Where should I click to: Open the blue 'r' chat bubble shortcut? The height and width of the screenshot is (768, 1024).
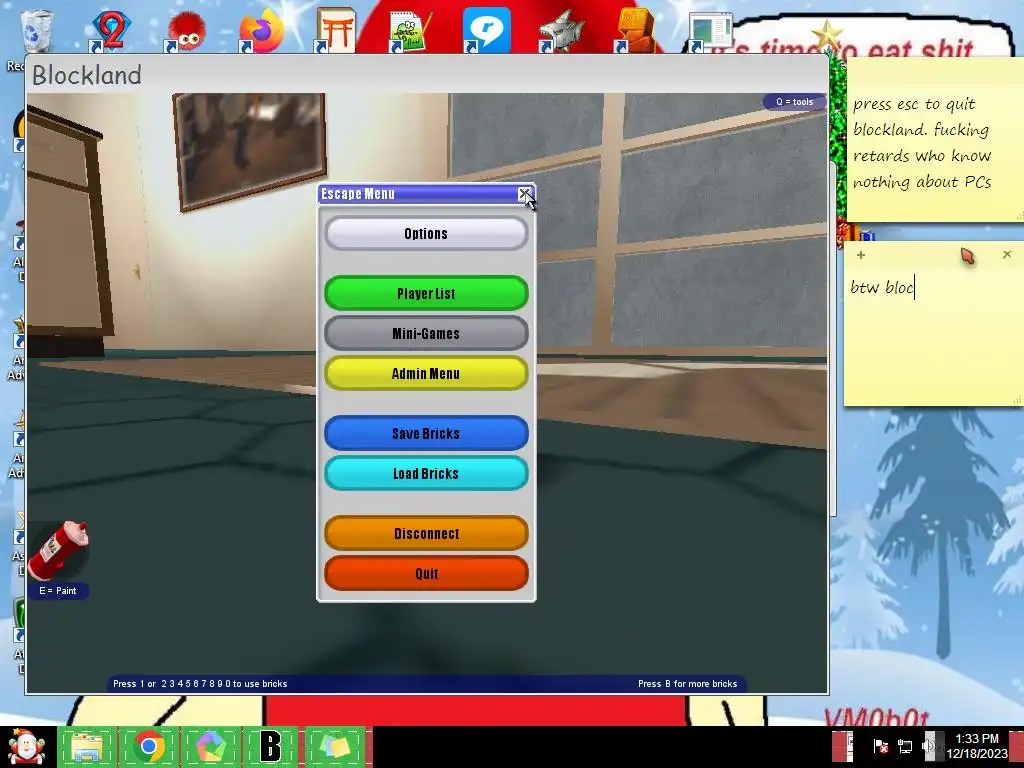[487, 30]
